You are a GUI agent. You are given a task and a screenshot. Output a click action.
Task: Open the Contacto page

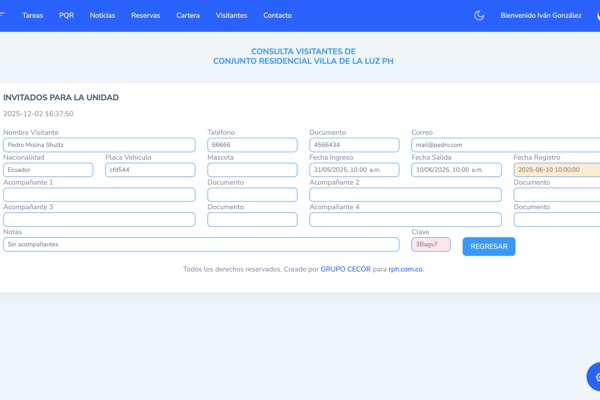pyautogui.click(x=277, y=15)
